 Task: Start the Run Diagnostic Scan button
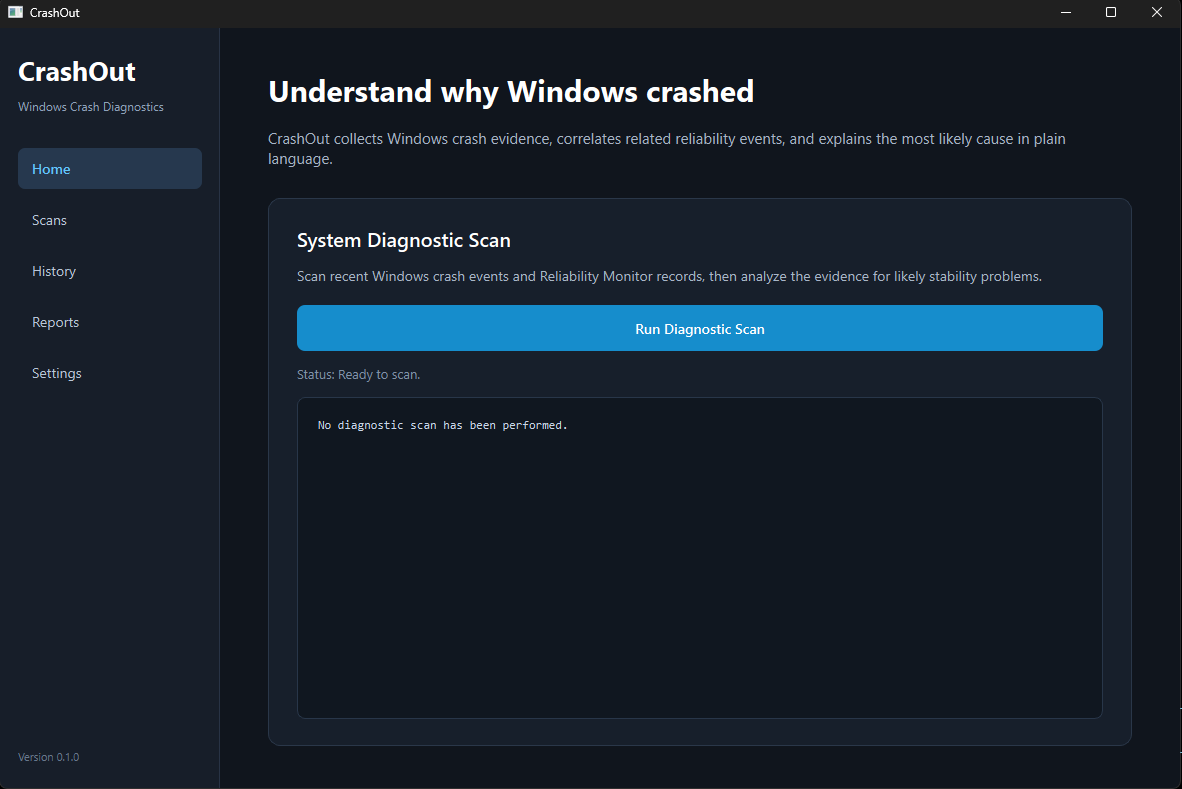pyautogui.click(x=700, y=329)
